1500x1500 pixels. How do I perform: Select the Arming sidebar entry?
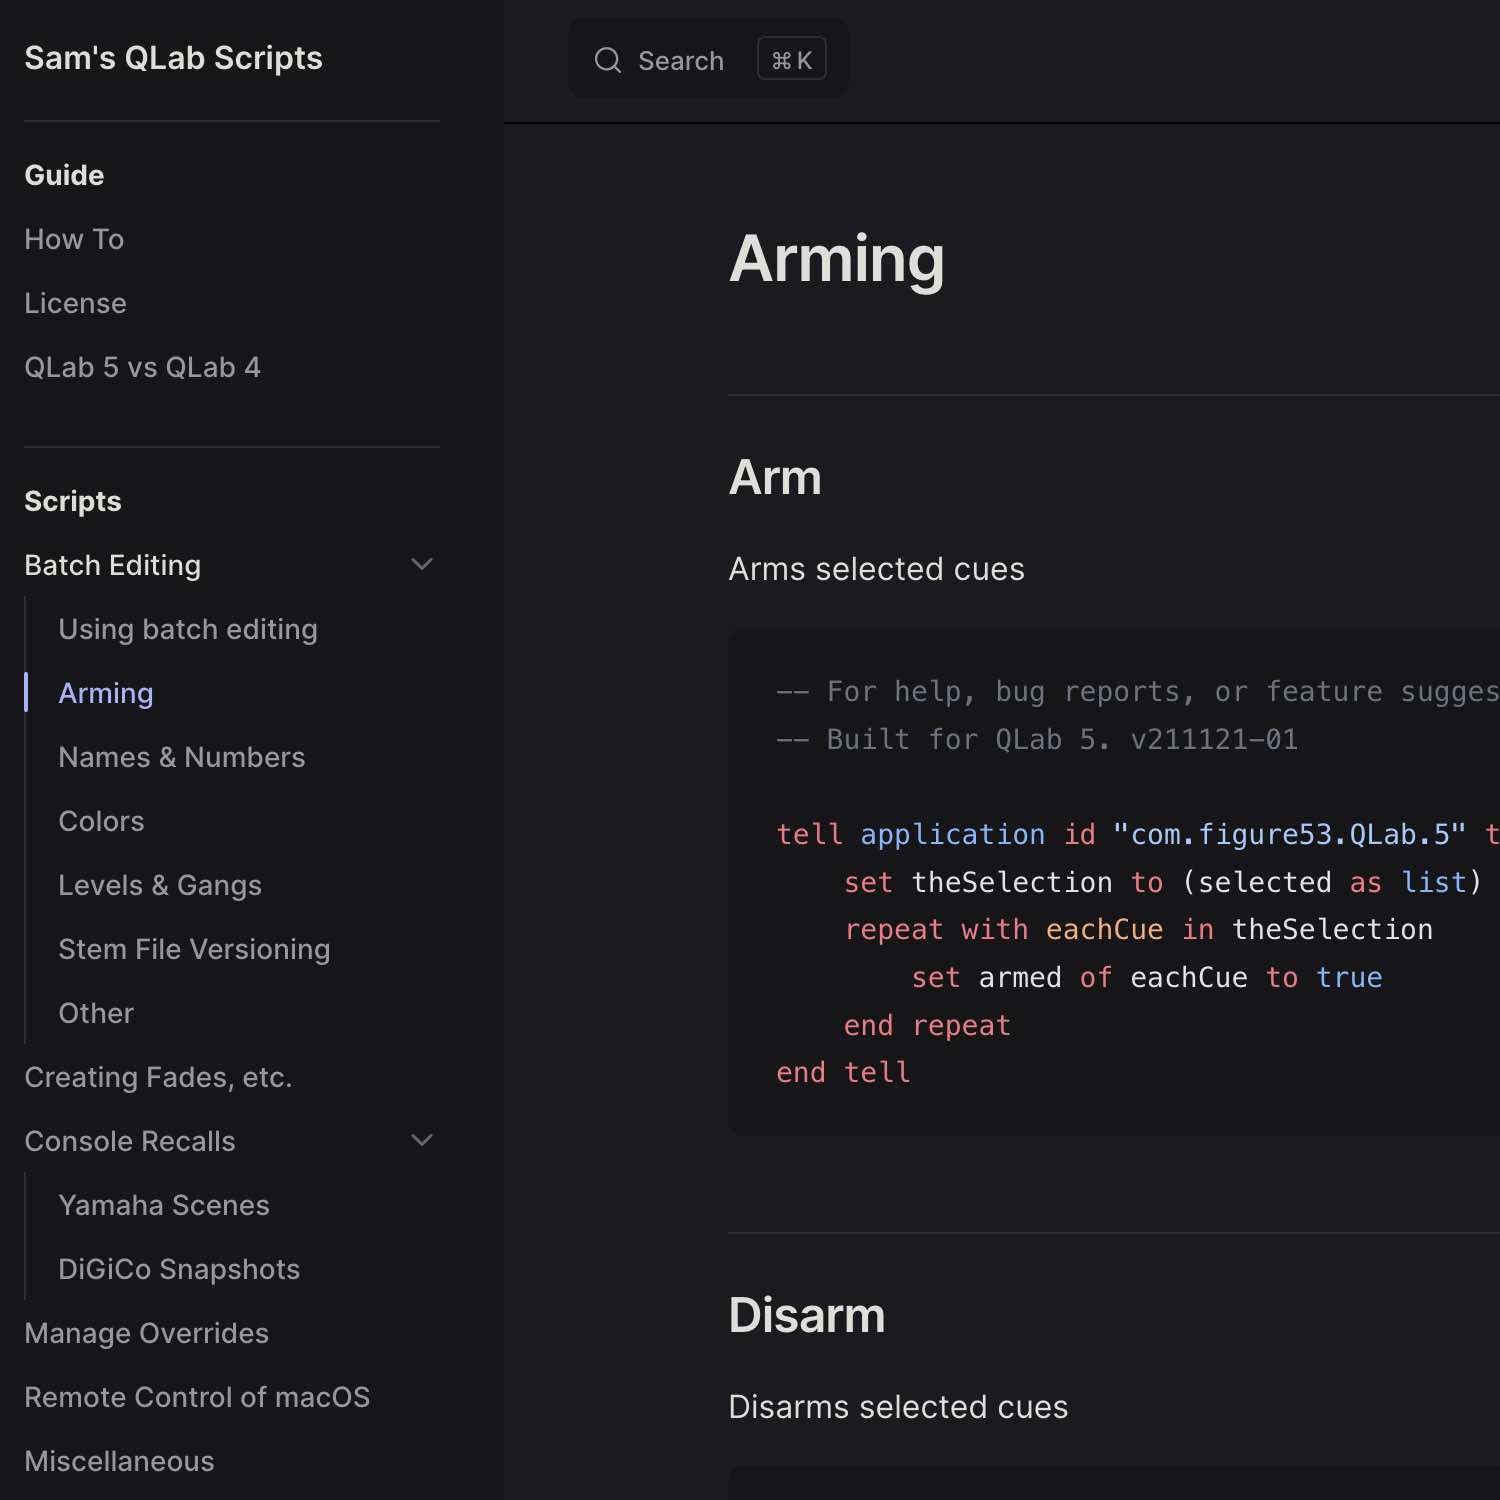[105, 692]
